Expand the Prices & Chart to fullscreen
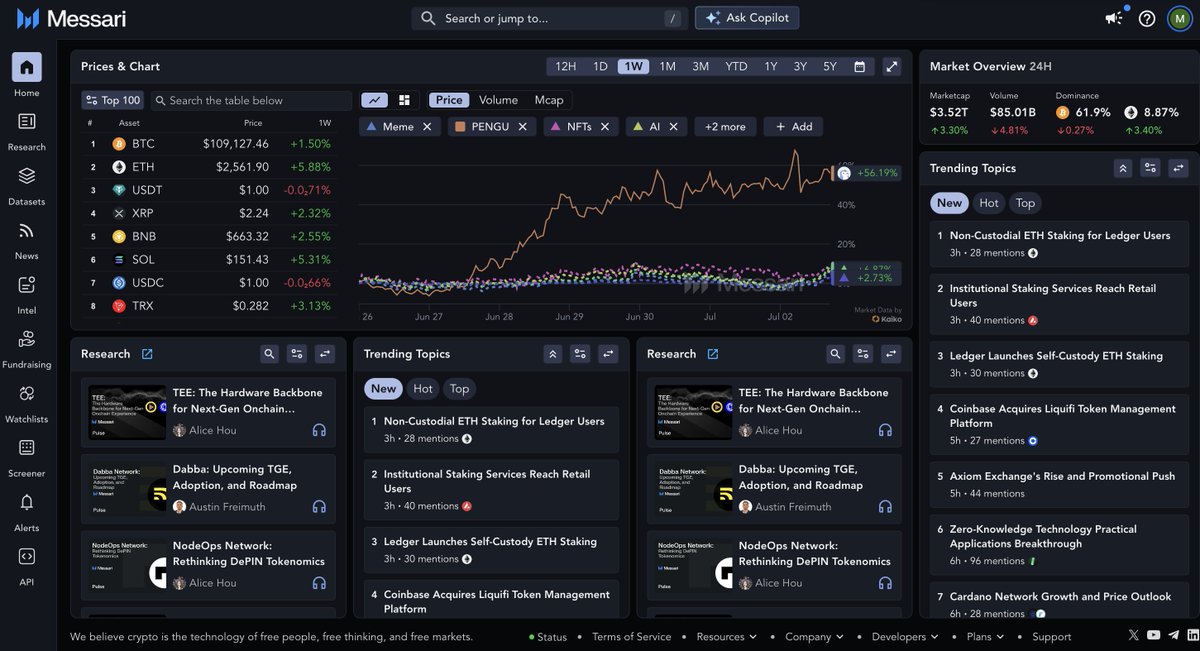The image size is (1200, 651). click(892, 66)
